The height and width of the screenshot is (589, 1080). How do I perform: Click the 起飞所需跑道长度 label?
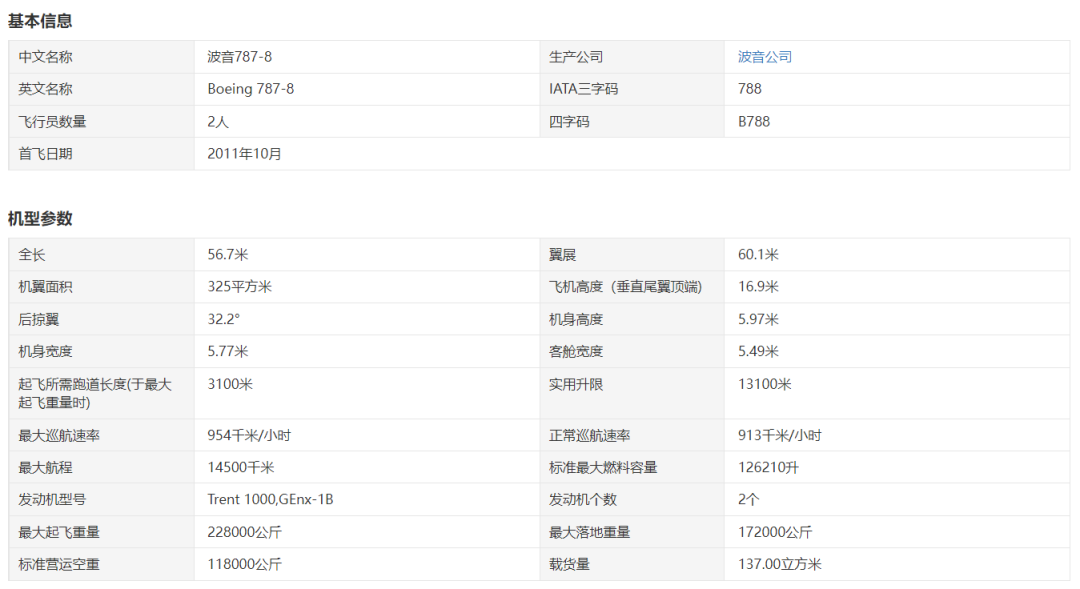[x=95, y=393]
